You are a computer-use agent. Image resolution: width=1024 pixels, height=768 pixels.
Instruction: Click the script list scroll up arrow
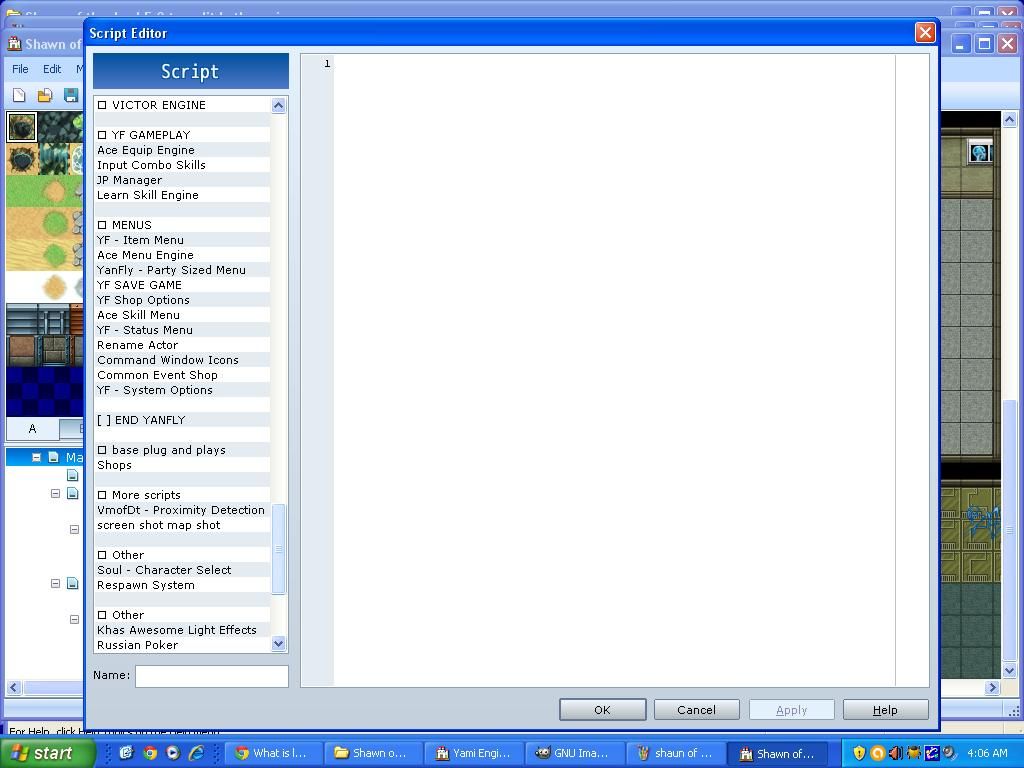point(279,105)
